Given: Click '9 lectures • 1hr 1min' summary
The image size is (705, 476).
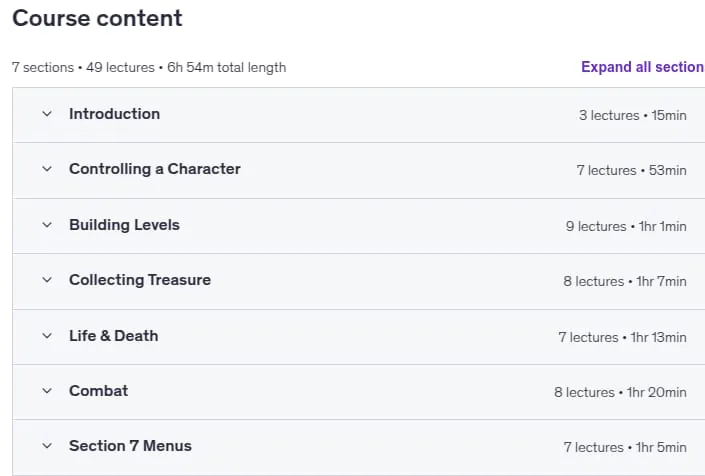Looking at the screenshot, I should (x=626, y=226).
